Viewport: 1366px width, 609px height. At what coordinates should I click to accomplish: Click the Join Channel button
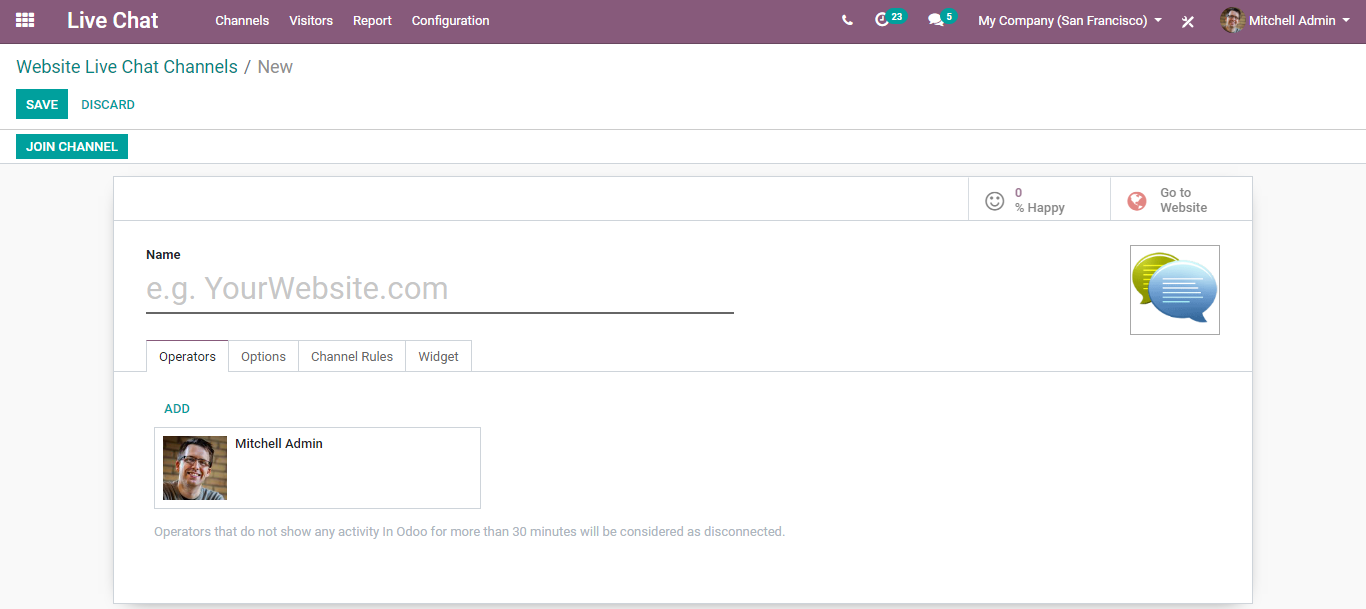pyautogui.click(x=72, y=146)
